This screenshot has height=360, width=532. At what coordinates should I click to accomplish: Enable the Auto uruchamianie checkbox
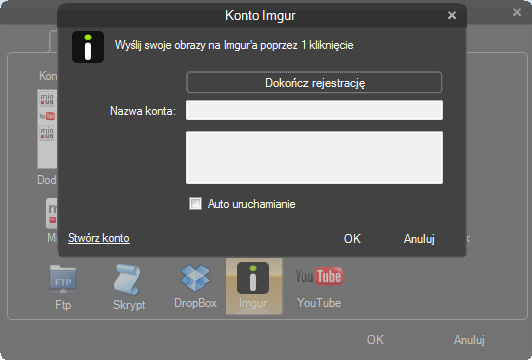coord(195,204)
